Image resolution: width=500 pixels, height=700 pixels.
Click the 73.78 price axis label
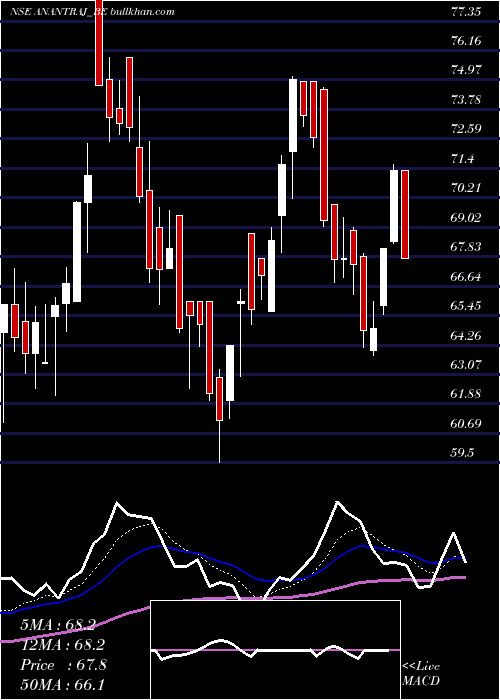(x=466, y=99)
